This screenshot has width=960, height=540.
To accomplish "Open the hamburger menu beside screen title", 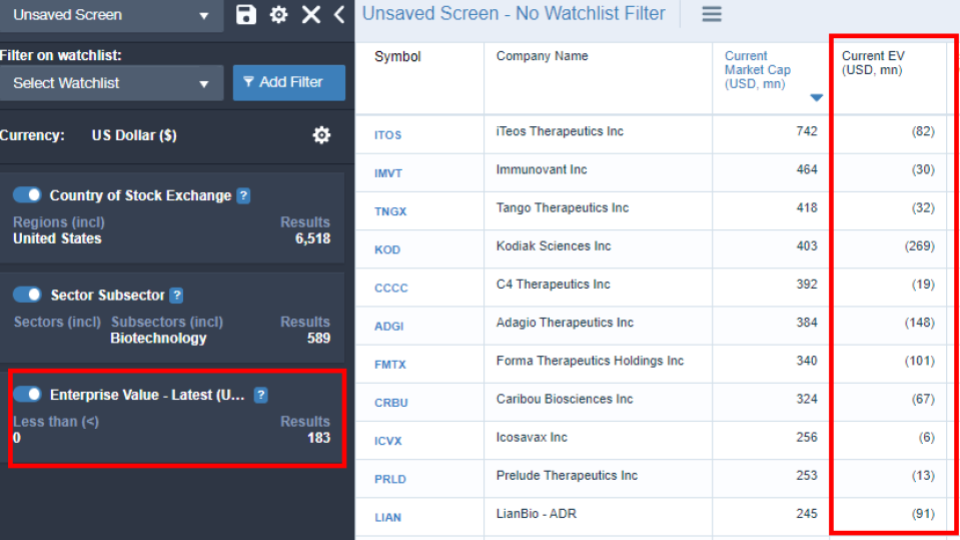I will [711, 14].
